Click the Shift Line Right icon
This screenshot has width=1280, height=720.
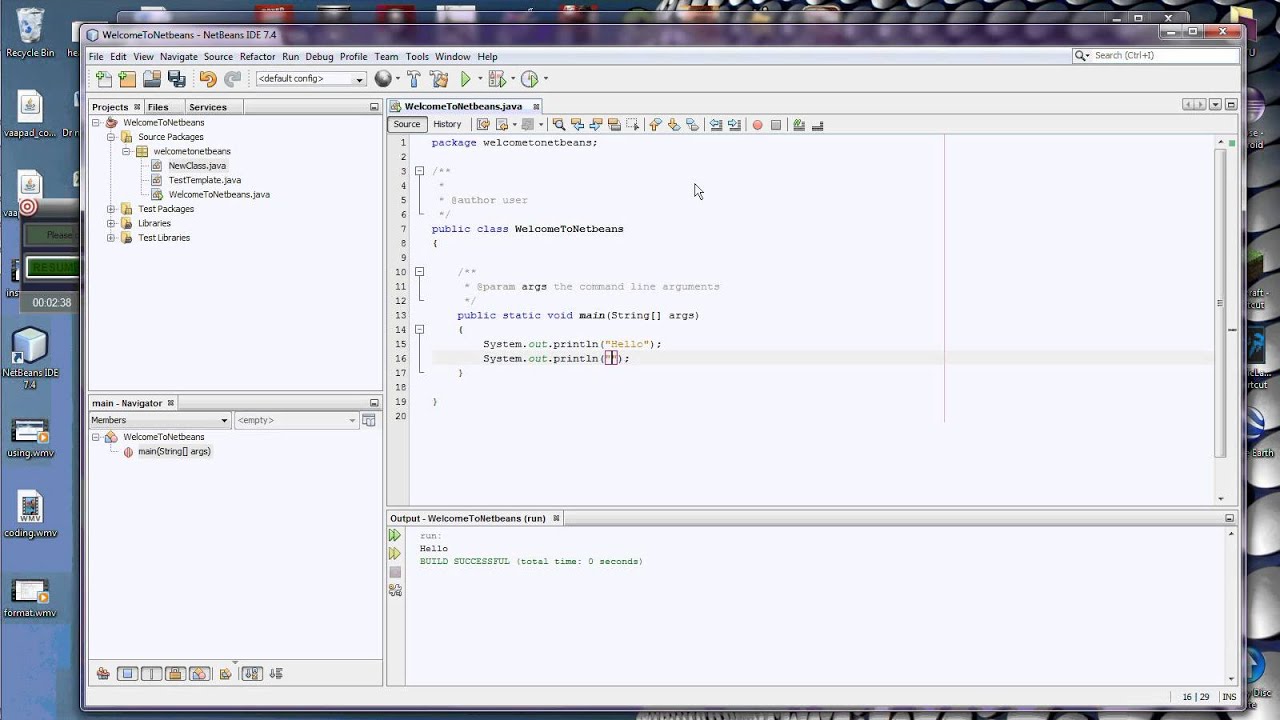(735, 125)
